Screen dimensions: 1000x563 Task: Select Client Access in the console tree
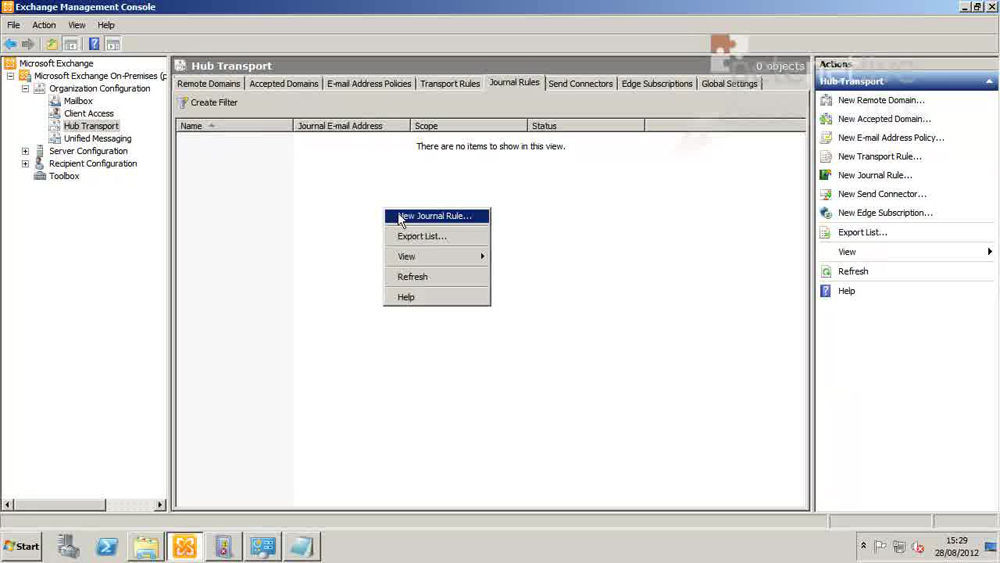coord(89,113)
